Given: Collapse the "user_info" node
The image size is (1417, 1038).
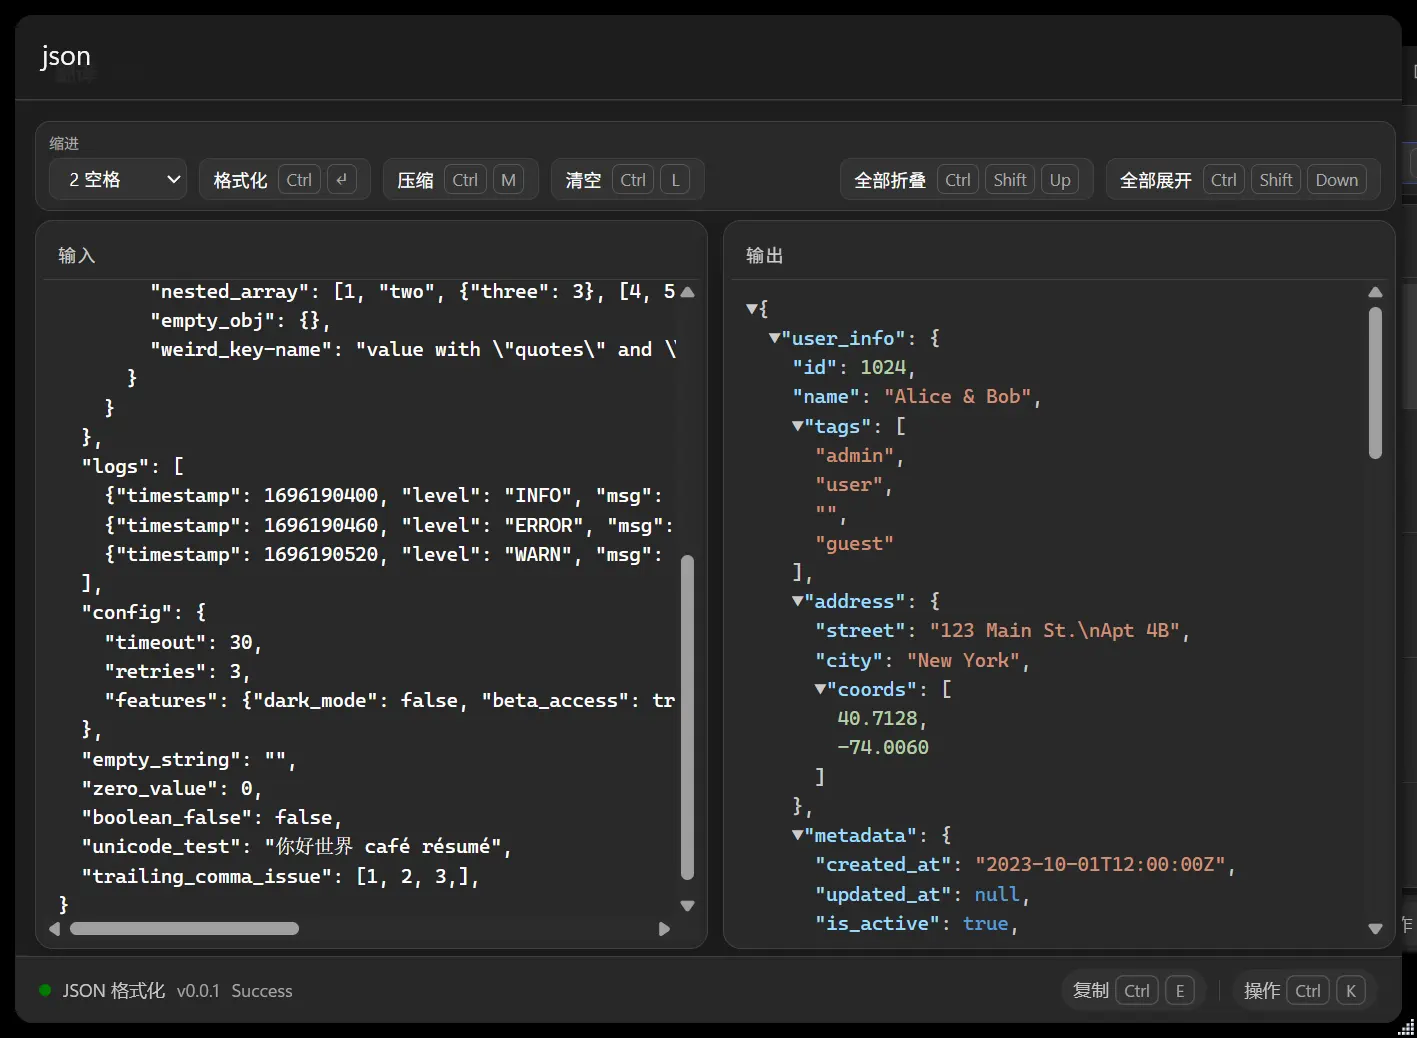Looking at the screenshot, I should (x=775, y=338).
